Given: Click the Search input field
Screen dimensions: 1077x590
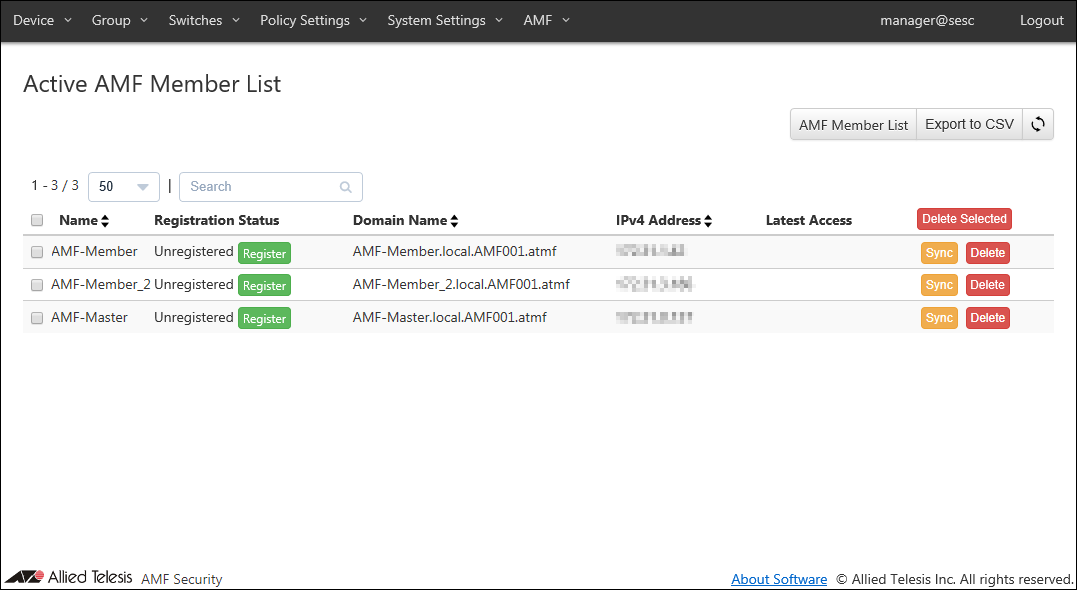Looking at the screenshot, I should pos(260,187).
